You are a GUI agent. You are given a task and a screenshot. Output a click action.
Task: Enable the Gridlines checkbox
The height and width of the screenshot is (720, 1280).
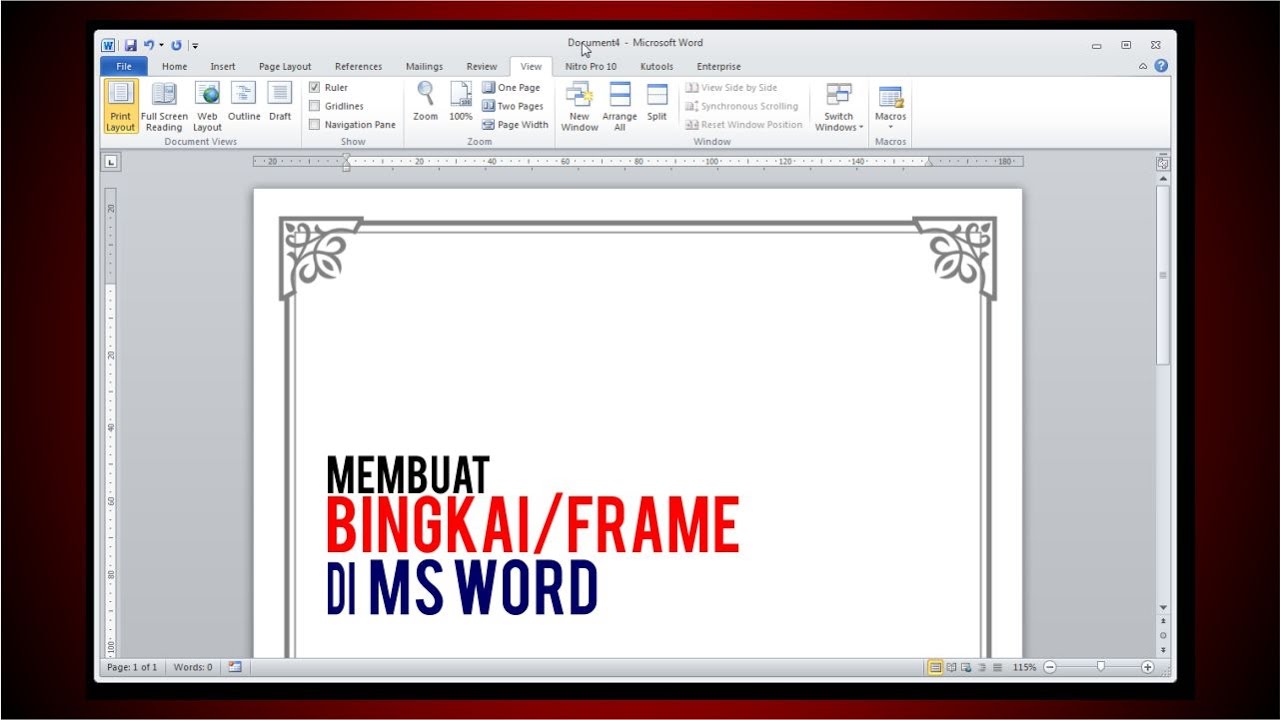click(x=315, y=106)
